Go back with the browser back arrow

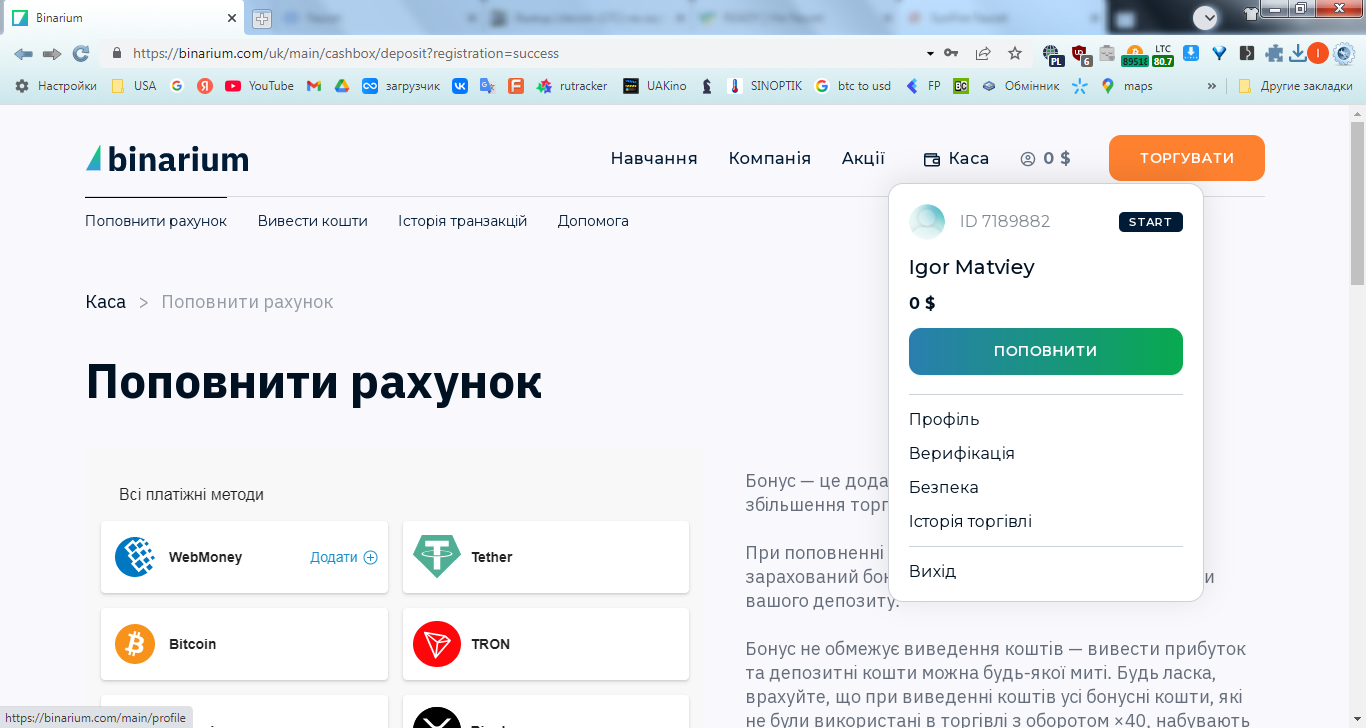[23, 53]
